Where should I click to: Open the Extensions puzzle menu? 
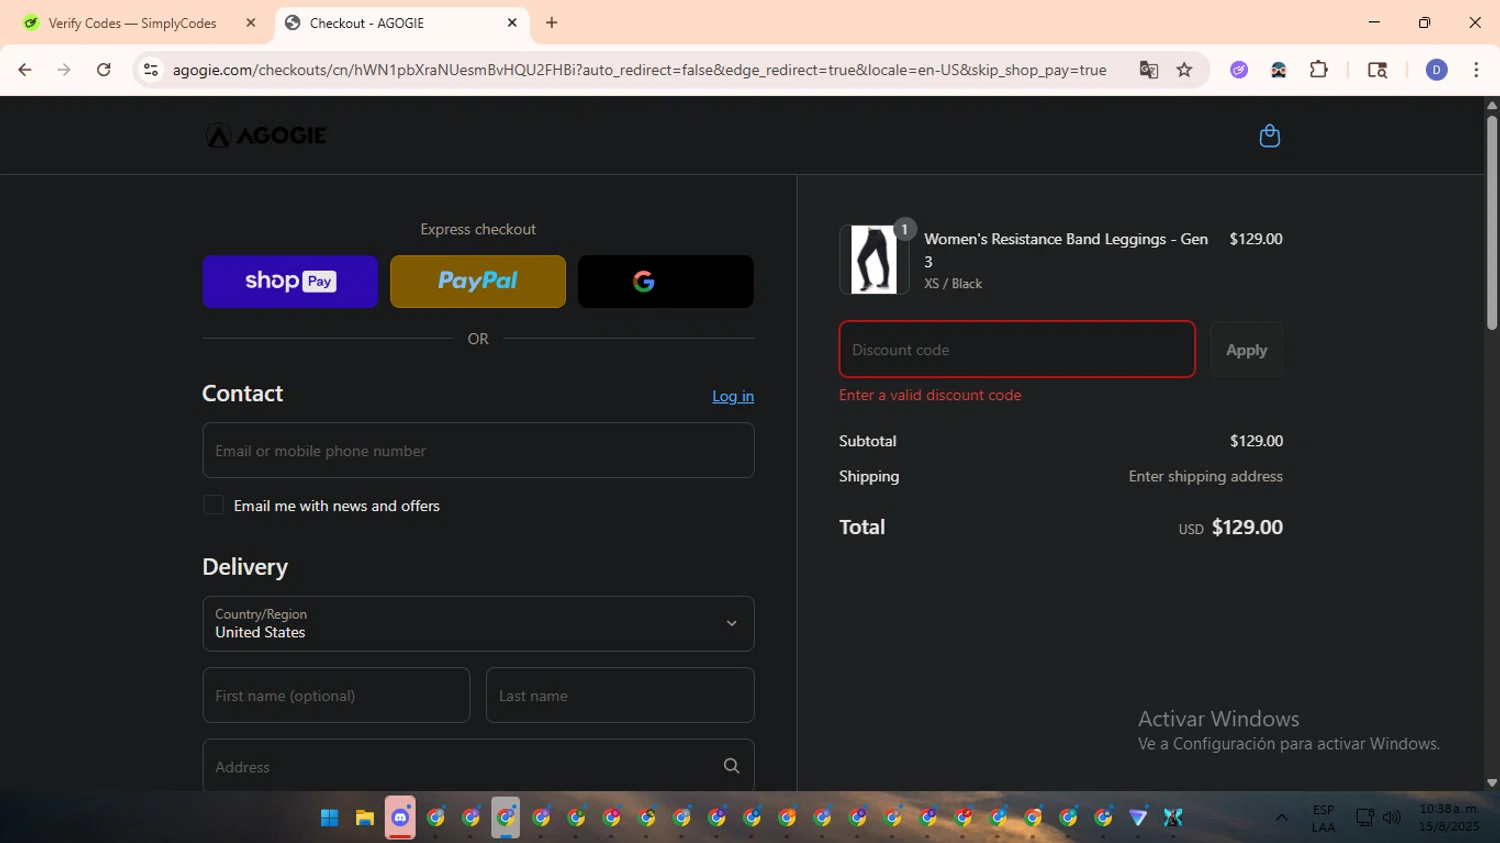1319,70
